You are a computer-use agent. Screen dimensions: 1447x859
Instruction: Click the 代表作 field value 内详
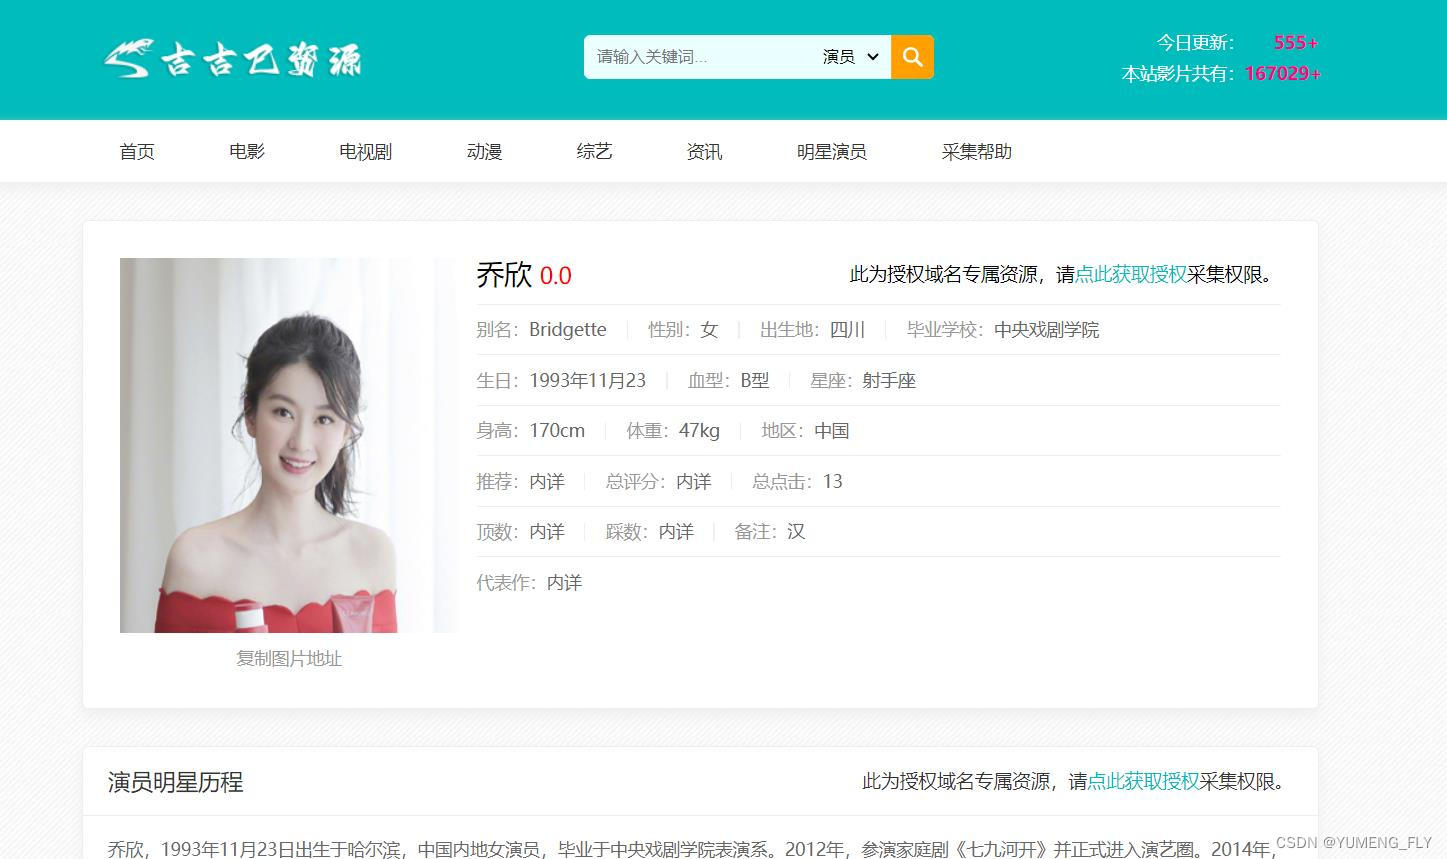[565, 583]
